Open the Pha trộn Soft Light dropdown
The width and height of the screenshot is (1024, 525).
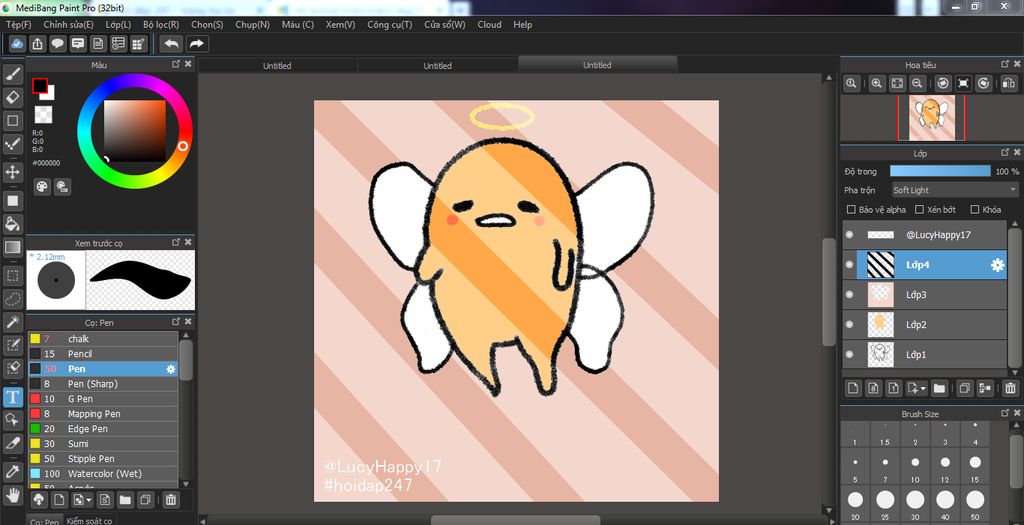point(955,190)
